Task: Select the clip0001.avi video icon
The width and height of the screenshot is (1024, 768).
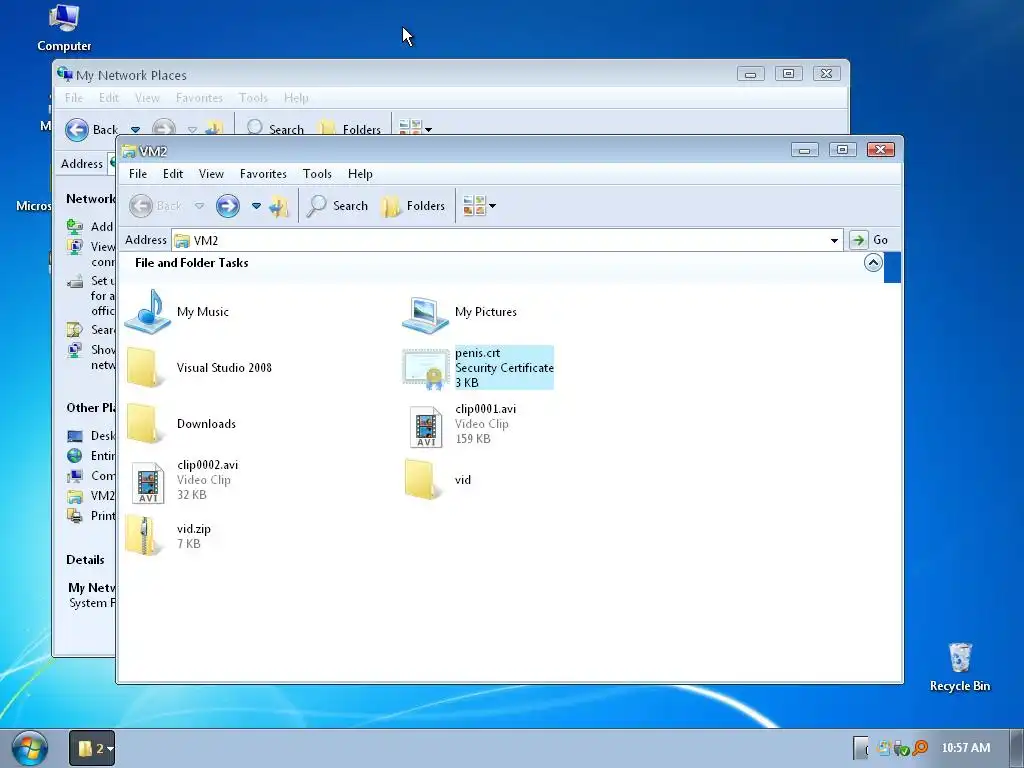Action: 426,426
